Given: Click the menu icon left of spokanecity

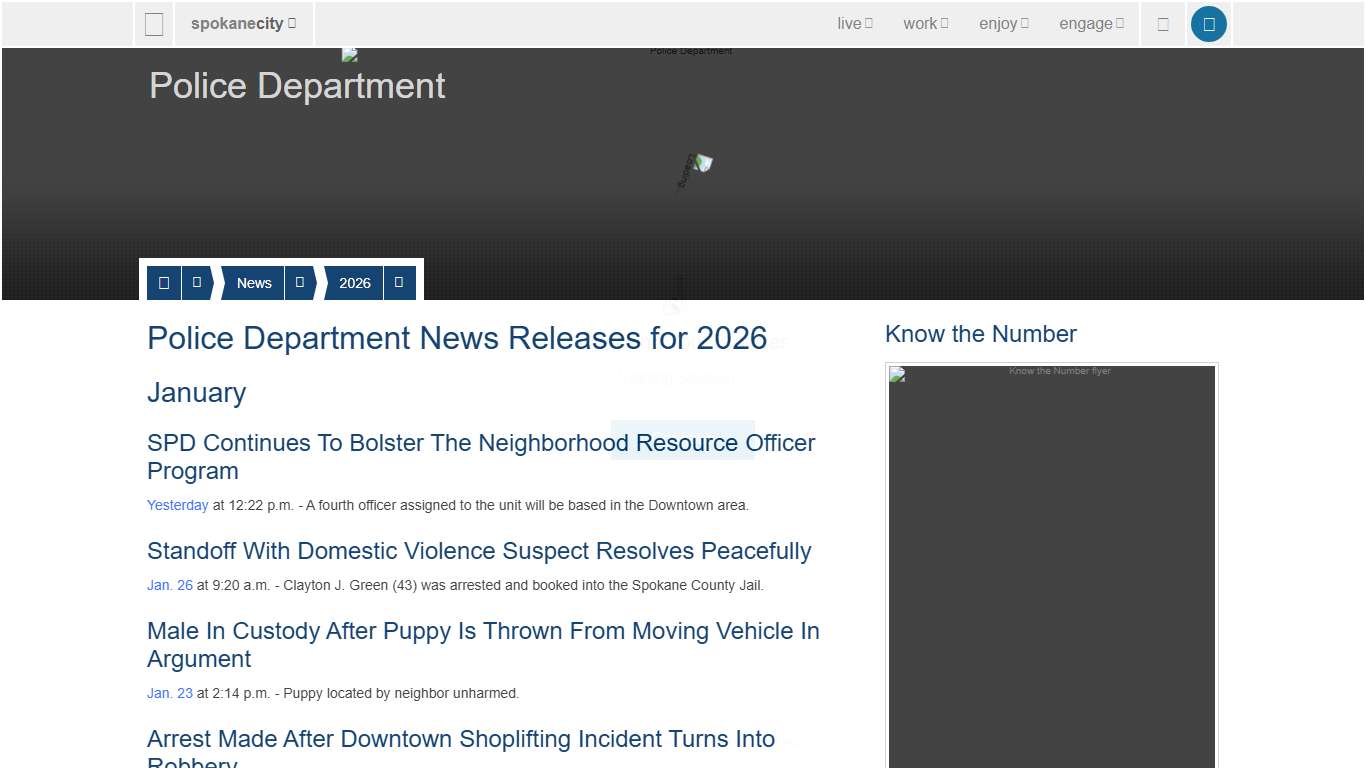Looking at the screenshot, I should (x=154, y=23).
